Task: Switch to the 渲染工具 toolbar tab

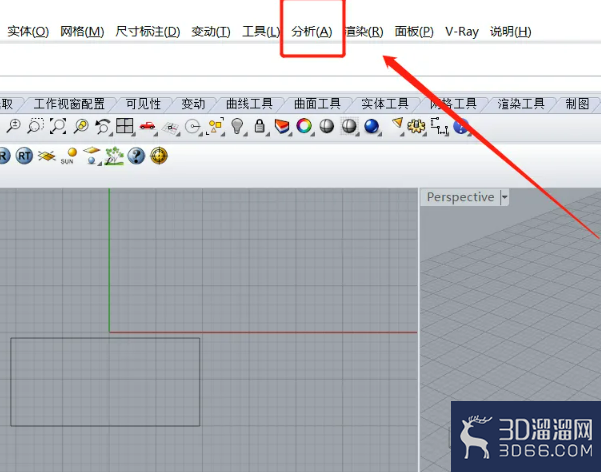Action: [x=521, y=104]
